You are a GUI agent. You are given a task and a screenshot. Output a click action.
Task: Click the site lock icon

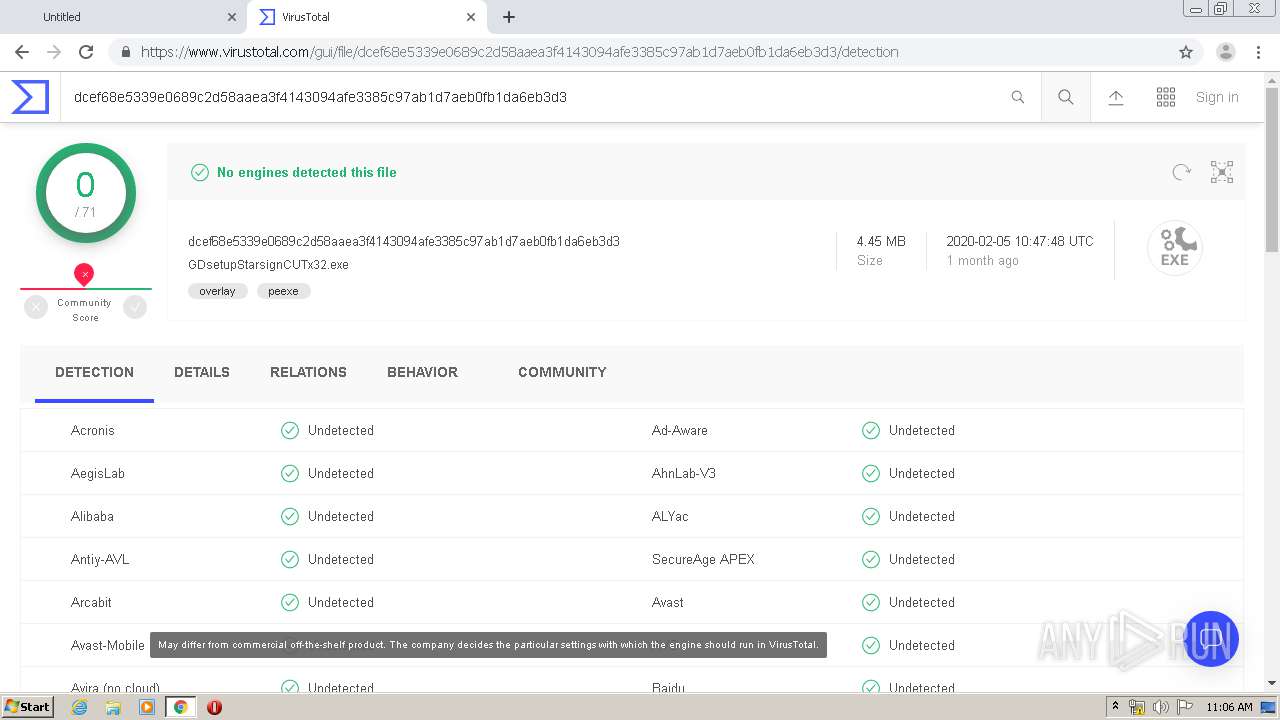click(126, 52)
